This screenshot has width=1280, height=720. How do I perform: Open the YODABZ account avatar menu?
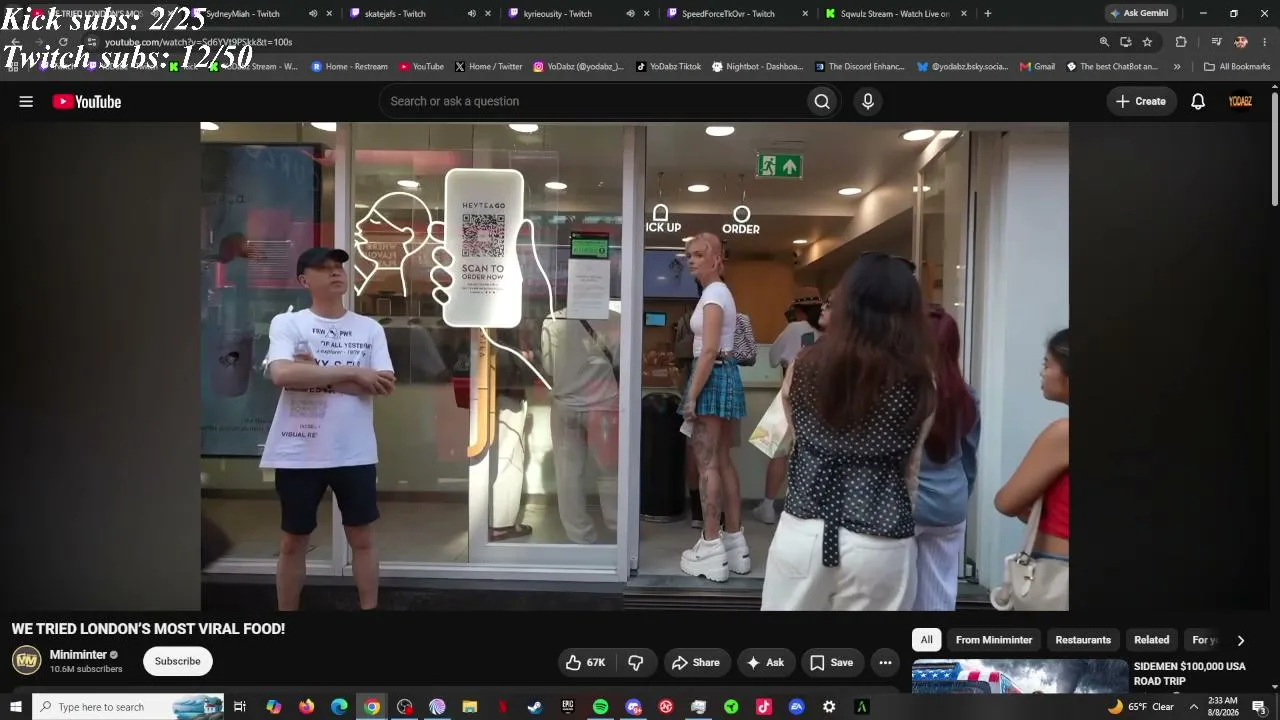[x=1240, y=101]
